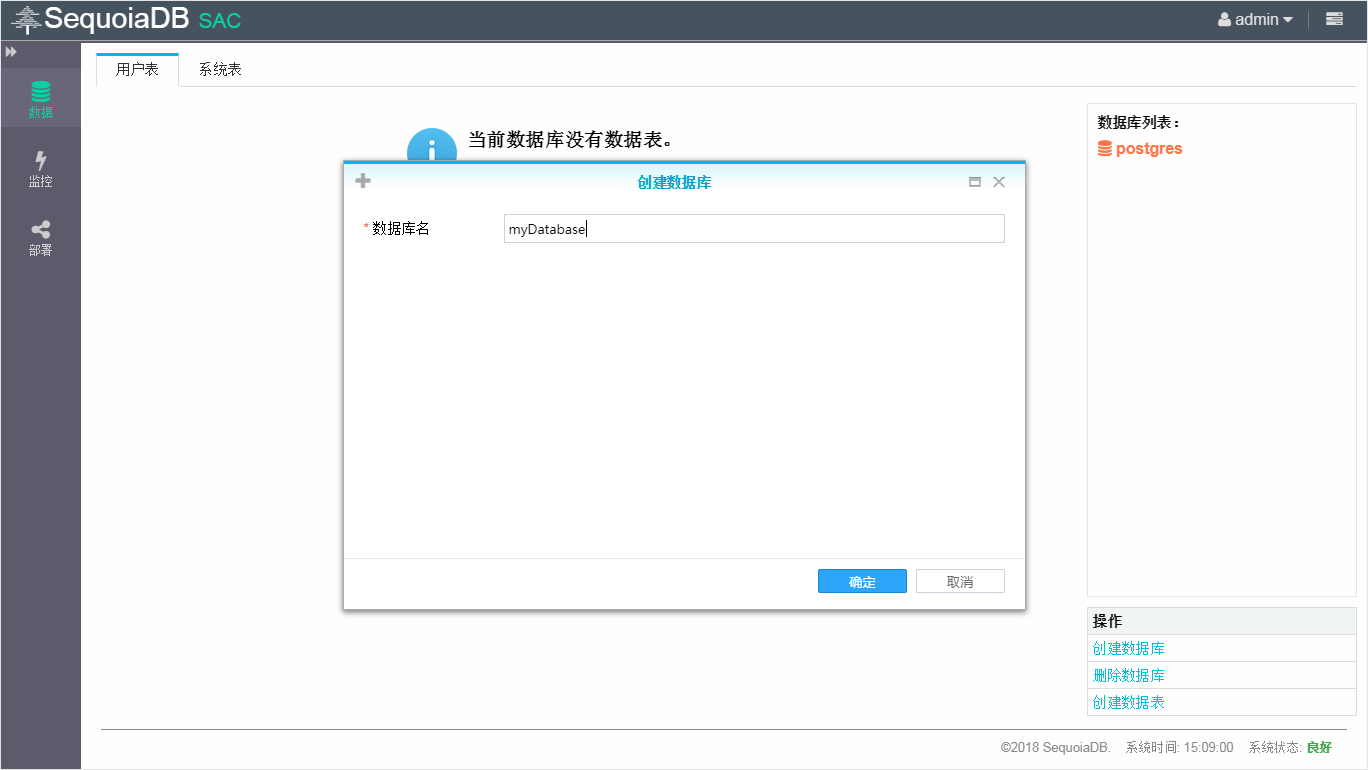Click the server list icon beside admin
The image size is (1368, 770).
click(x=1334, y=19)
